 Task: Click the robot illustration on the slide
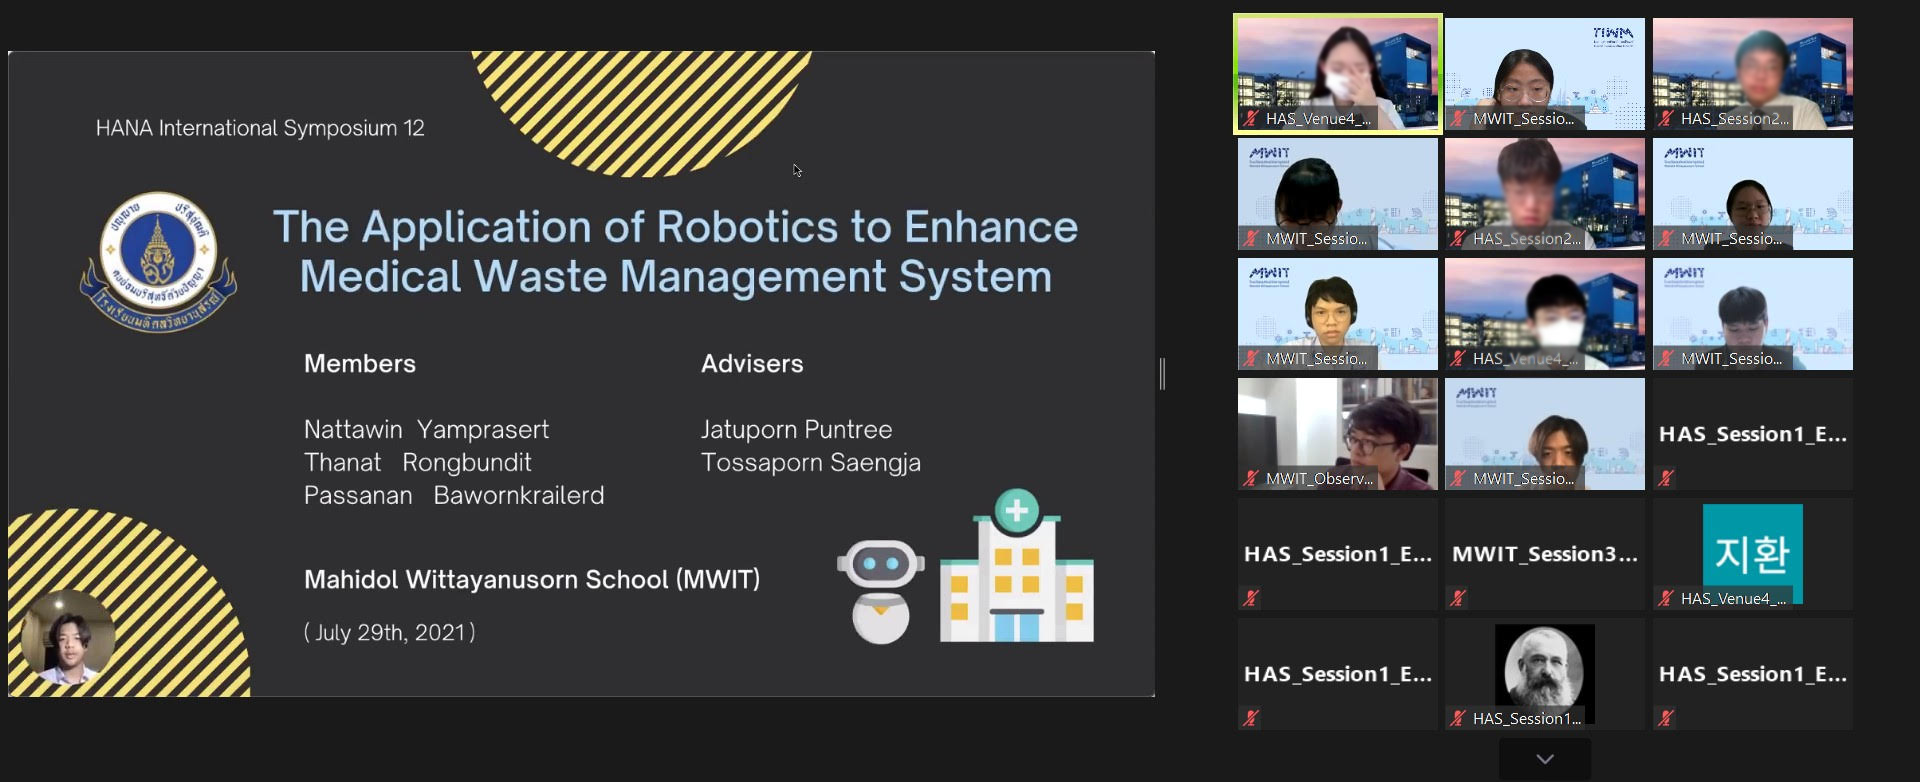[x=880, y=591]
